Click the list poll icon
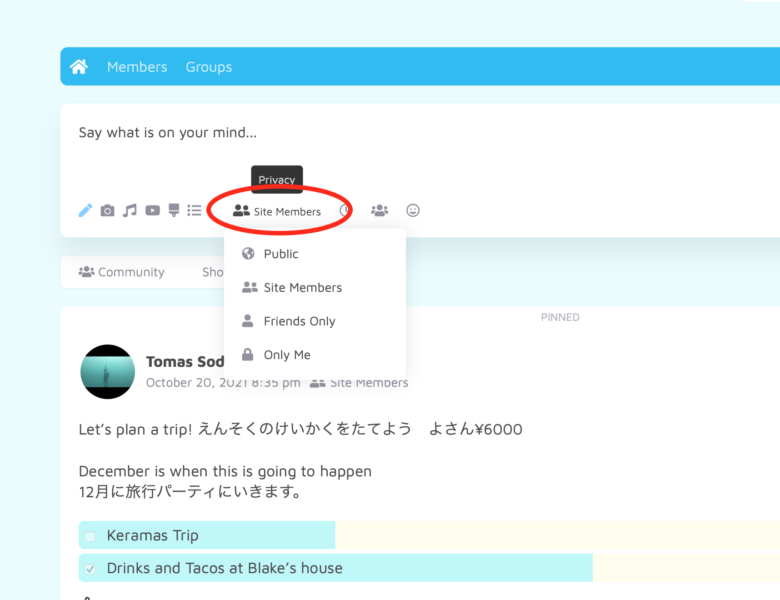780x600 pixels. (194, 211)
